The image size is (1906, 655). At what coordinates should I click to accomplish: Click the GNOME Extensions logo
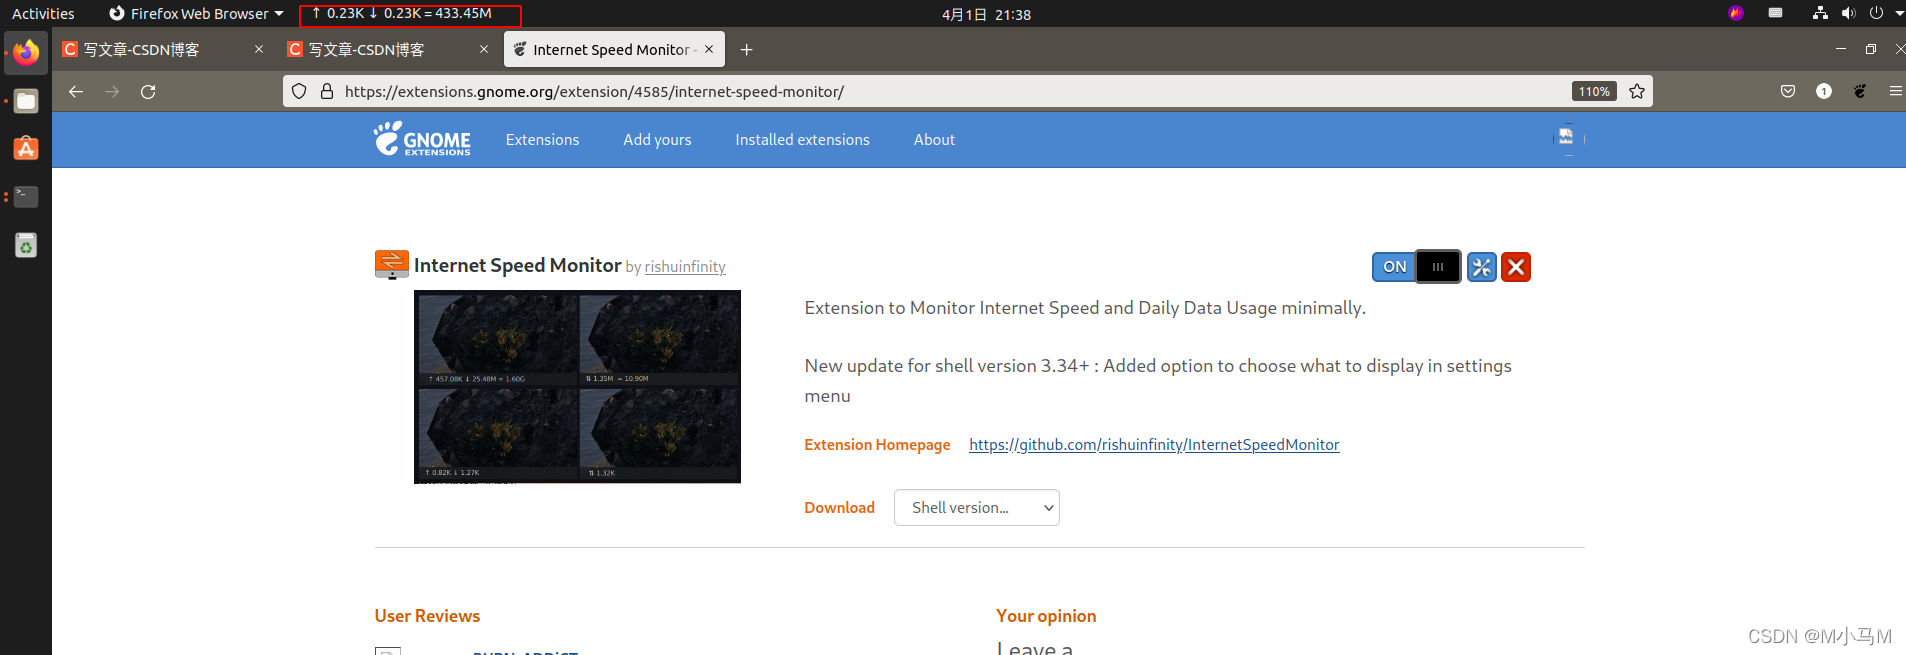(422, 139)
